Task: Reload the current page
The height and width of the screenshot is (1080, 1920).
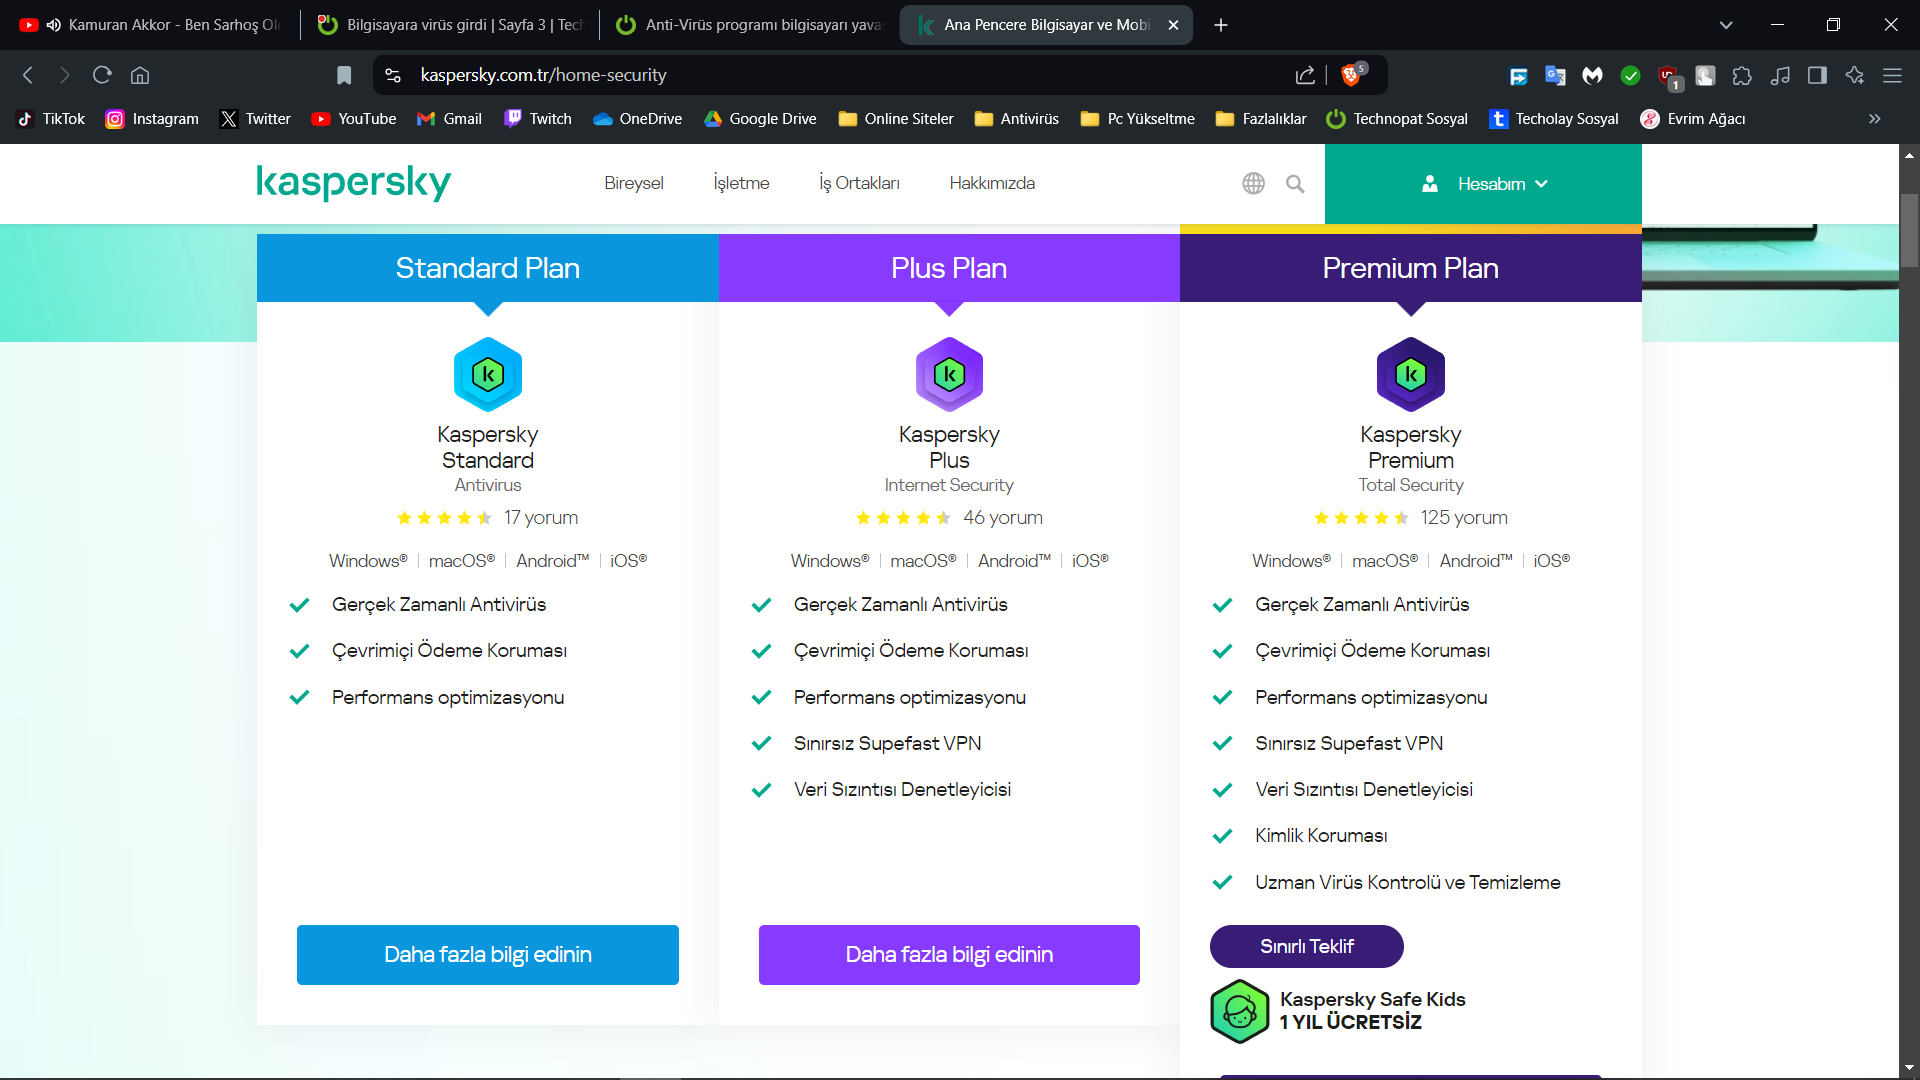Action: click(102, 75)
